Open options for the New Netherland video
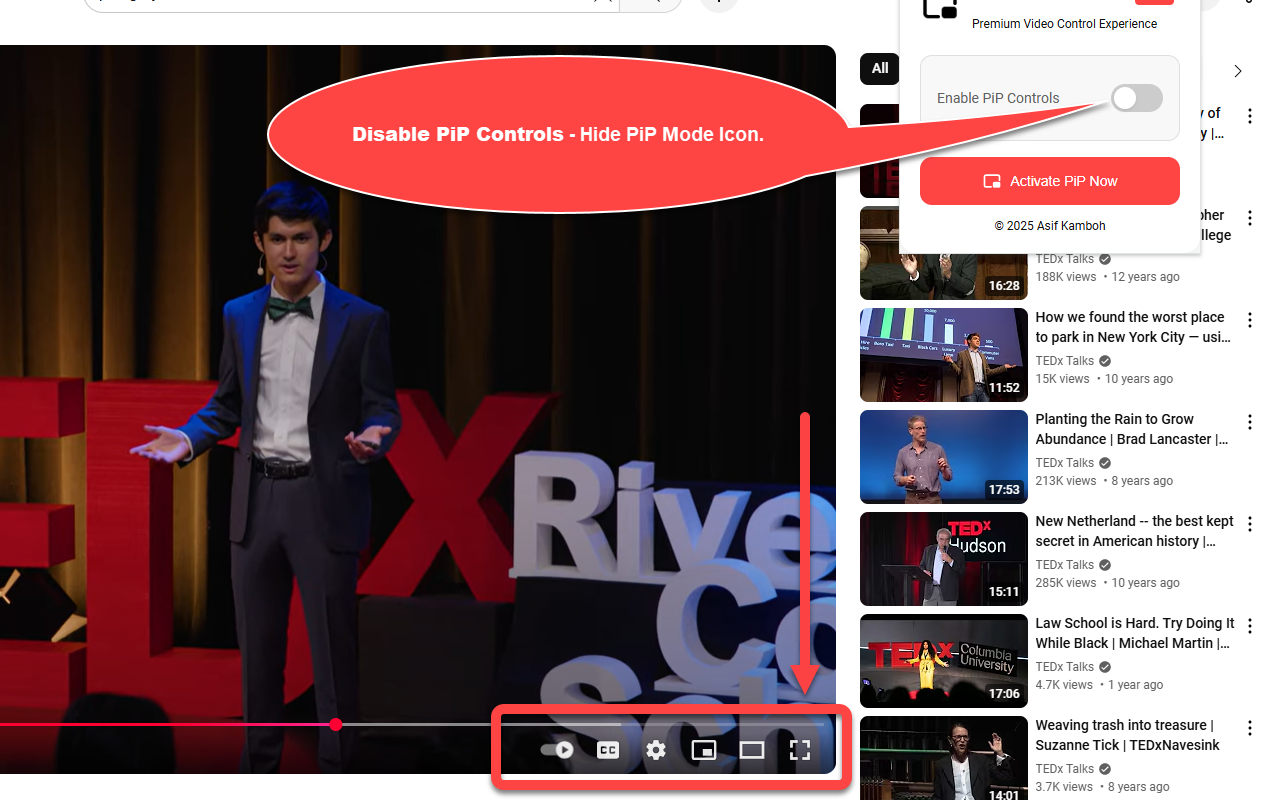 pos(1250,524)
